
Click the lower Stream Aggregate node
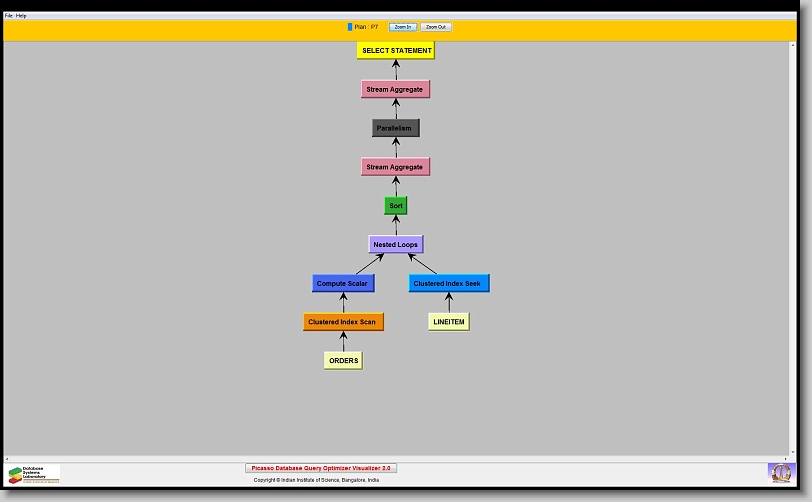click(x=395, y=167)
